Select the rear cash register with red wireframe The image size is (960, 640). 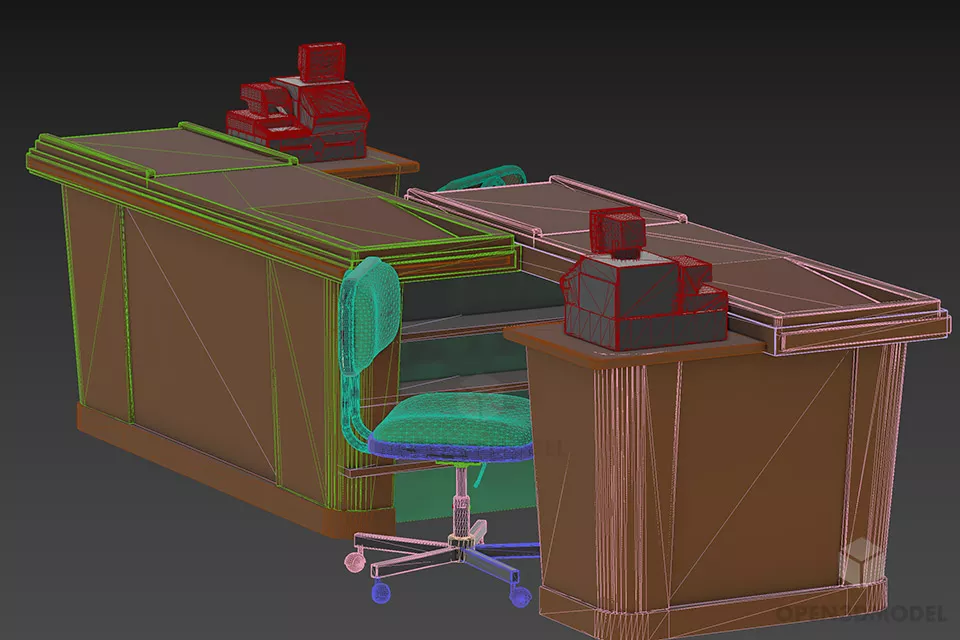click(300, 115)
